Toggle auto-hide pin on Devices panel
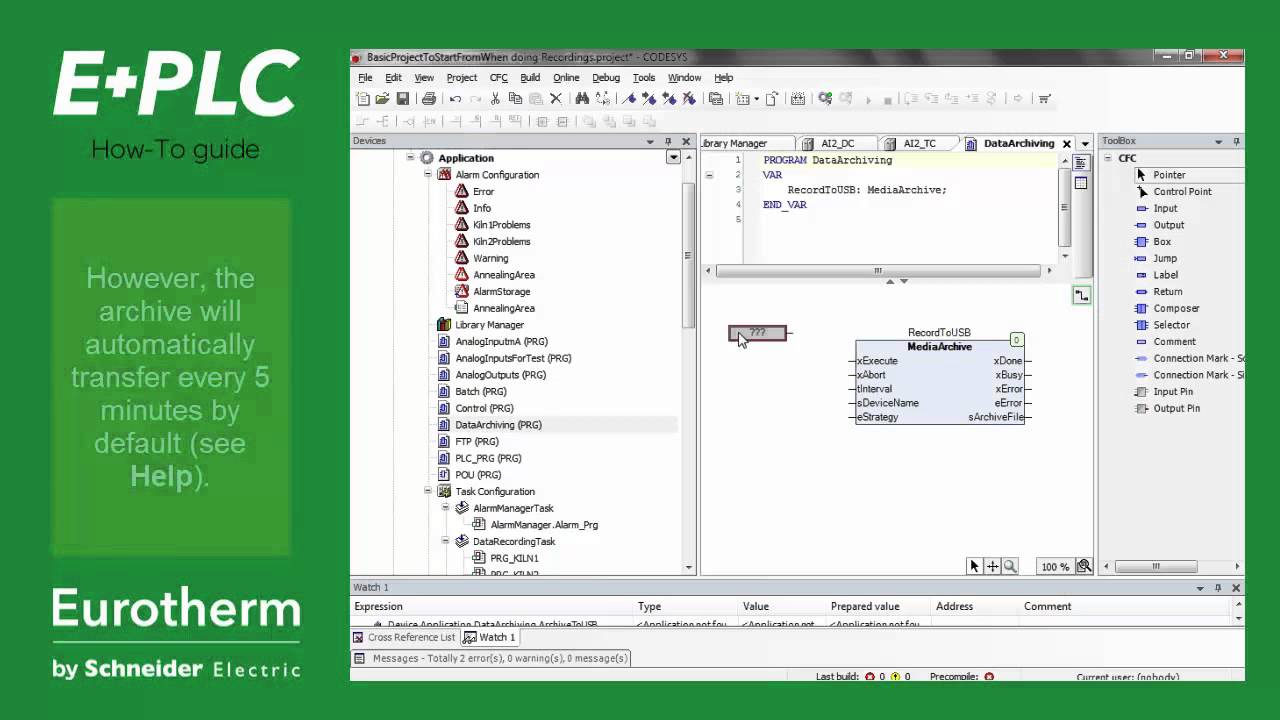The width and height of the screenshot is (1280, 720). click(x=668, y=141)
